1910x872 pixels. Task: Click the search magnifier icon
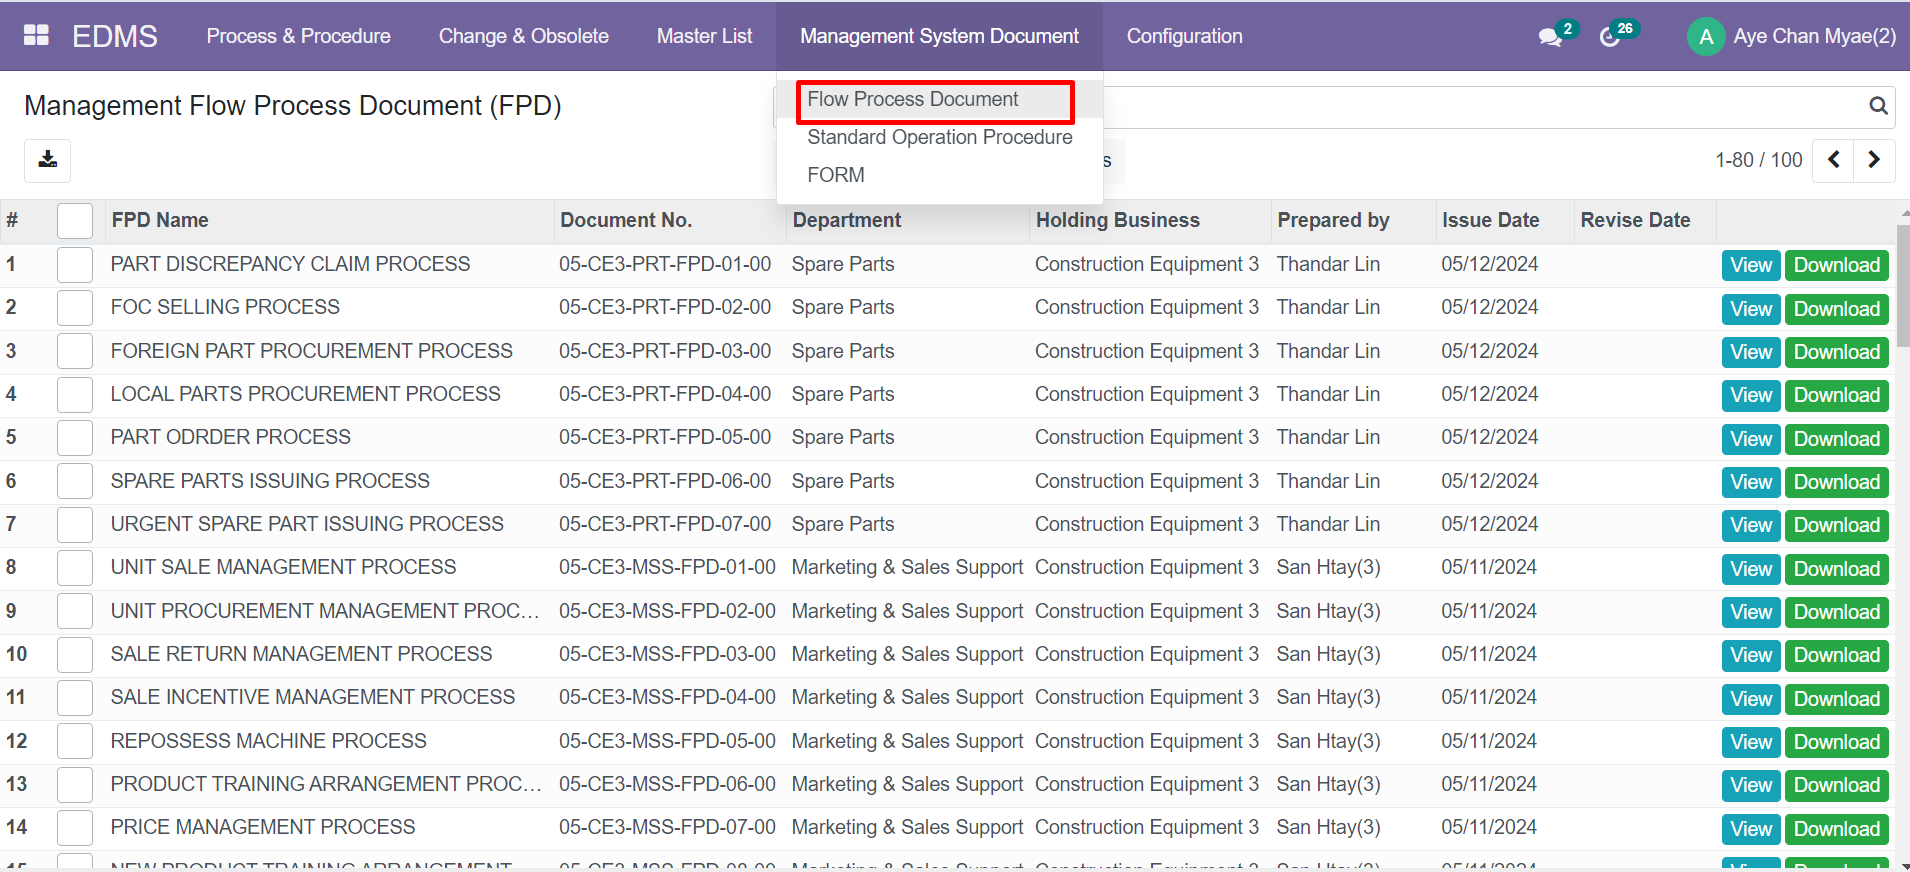click(x=1878, y=106)
